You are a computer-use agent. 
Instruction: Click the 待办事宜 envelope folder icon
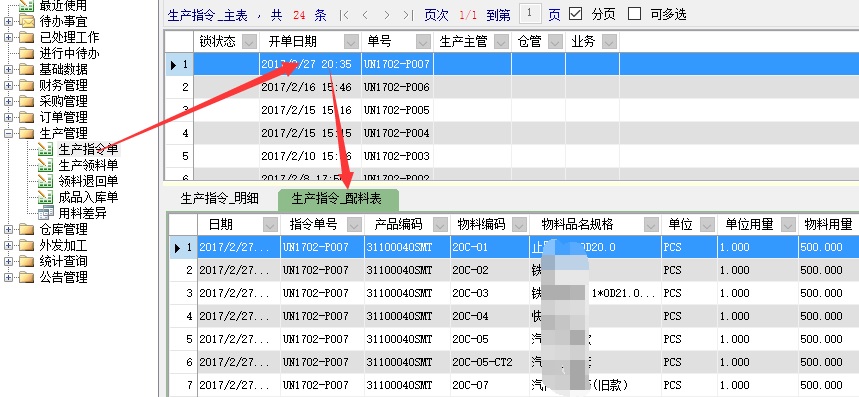coord(26,22)
